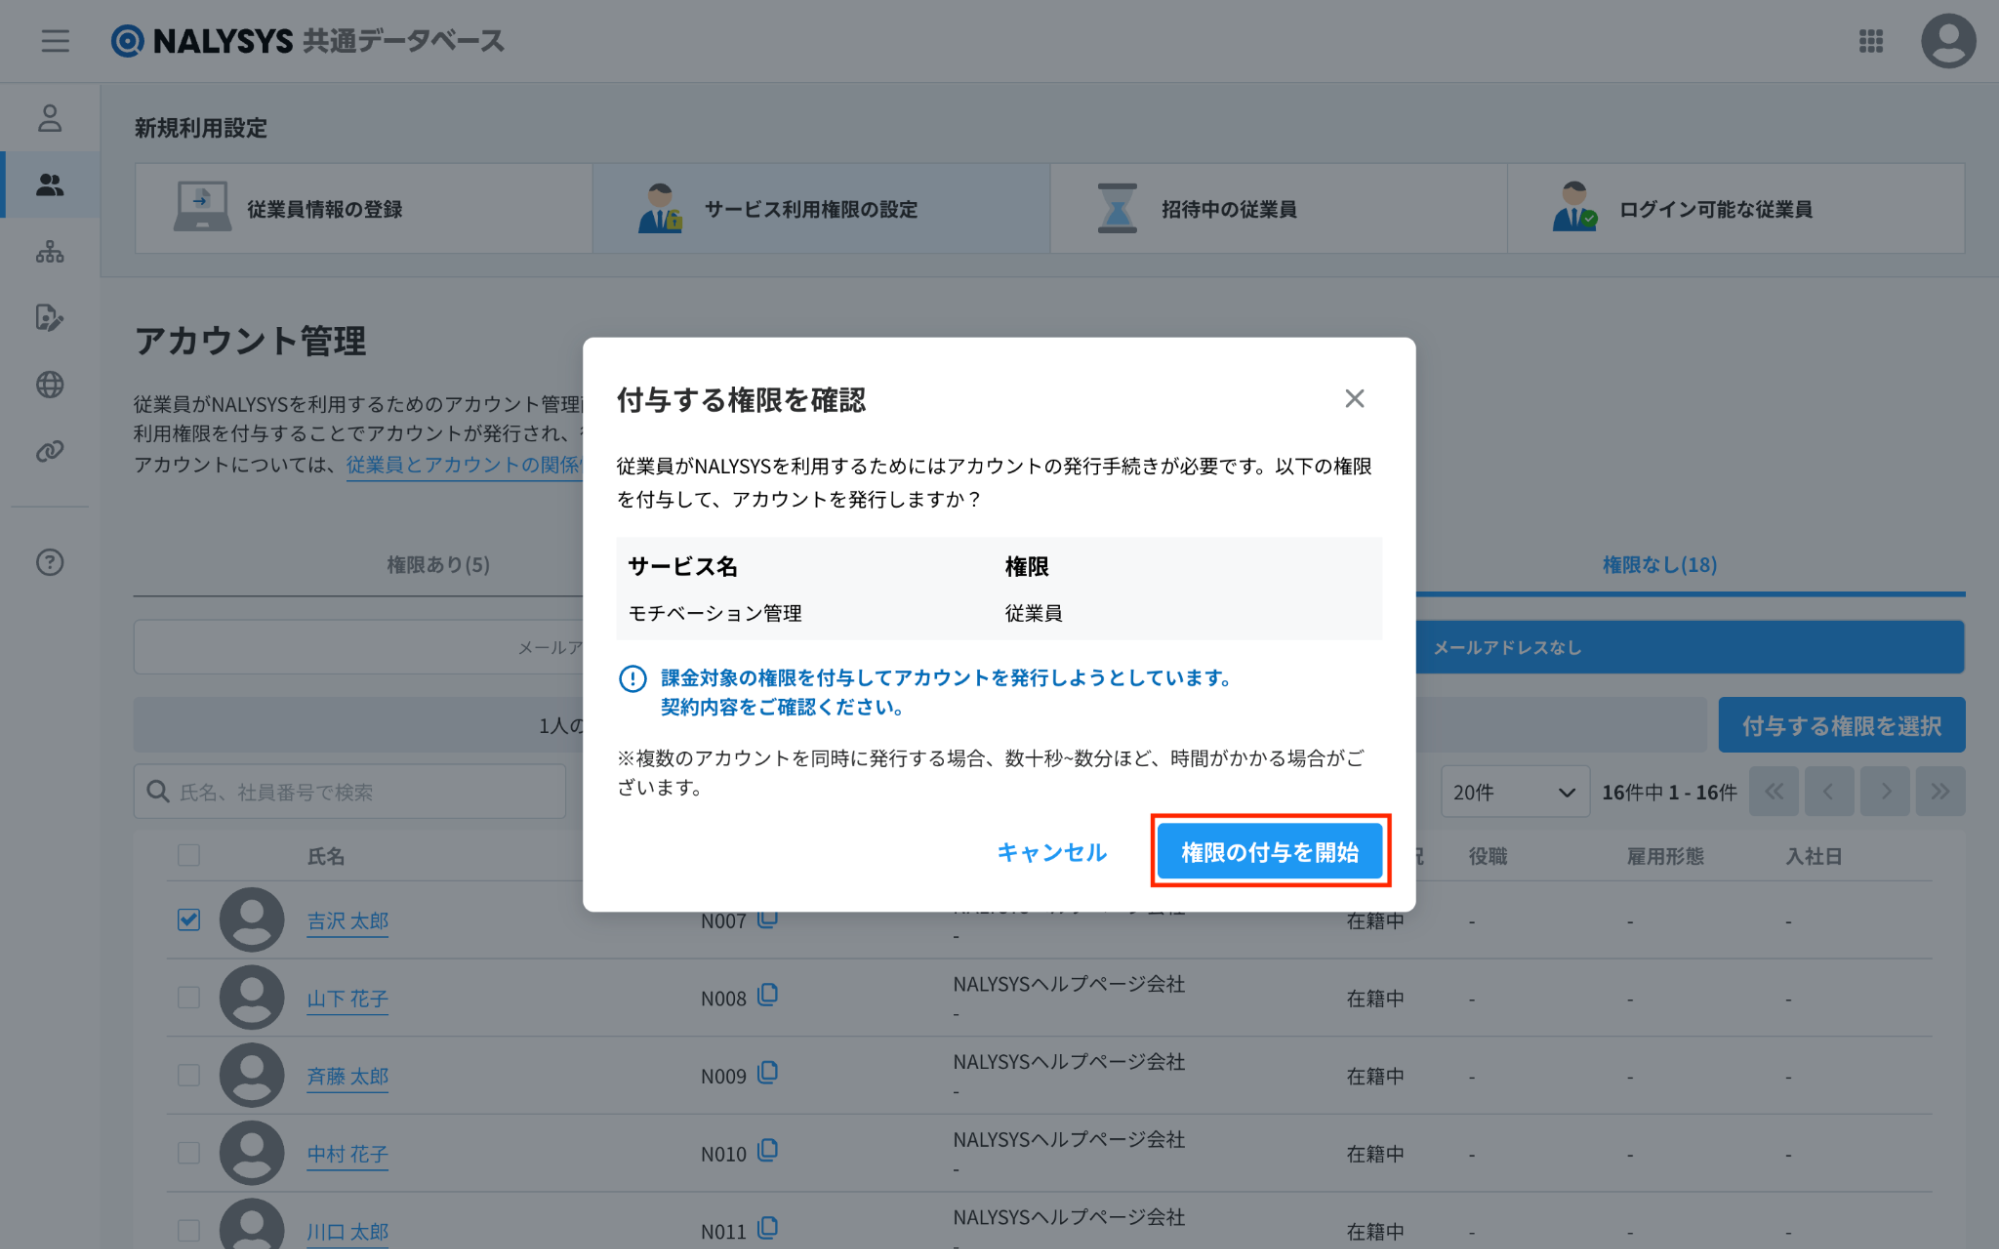Expand the 20件 page size dropdown
This screenshot has height=1250, width=1999.
(x=1514, y=792)
